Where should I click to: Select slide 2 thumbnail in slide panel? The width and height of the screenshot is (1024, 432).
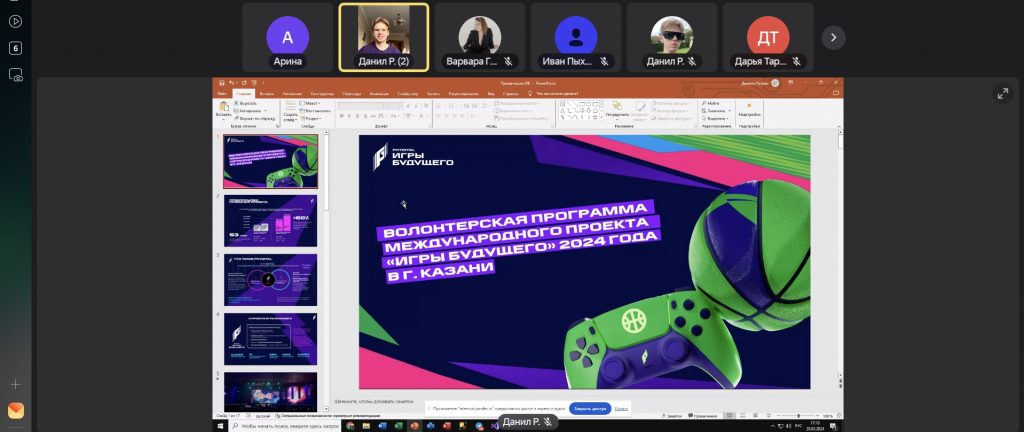[x=270, y=221]
